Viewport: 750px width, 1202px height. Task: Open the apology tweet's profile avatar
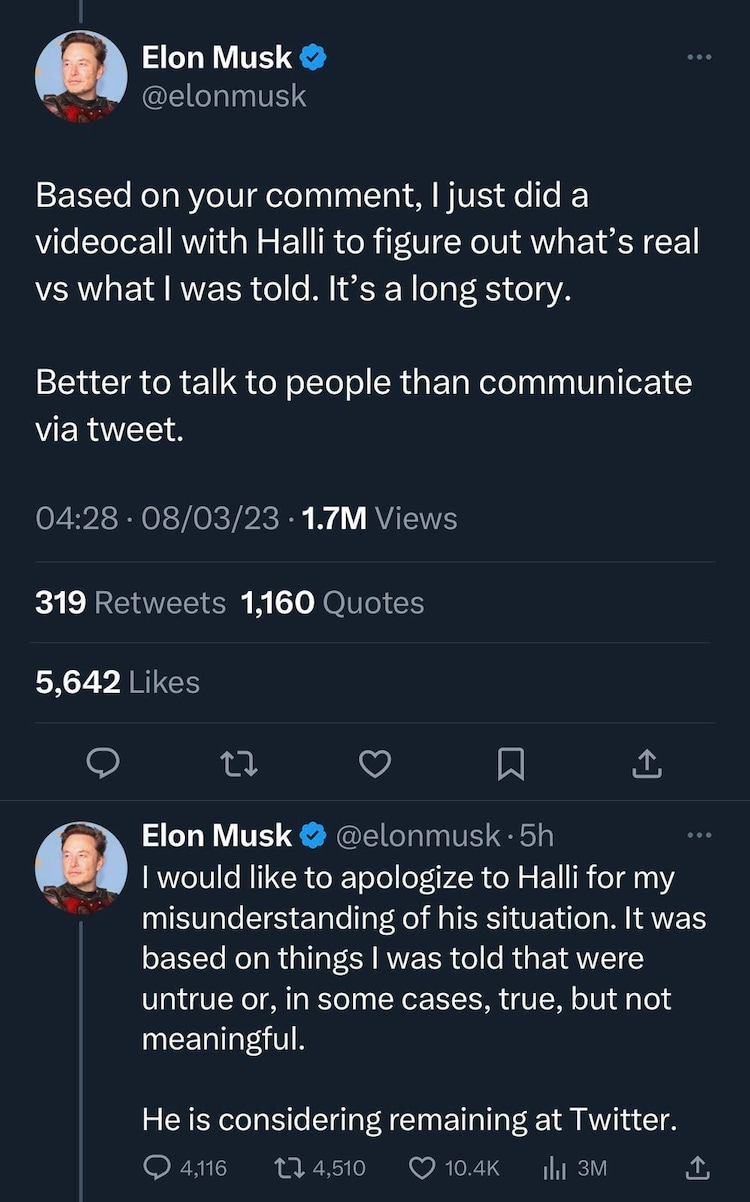[x=82, y=867]
